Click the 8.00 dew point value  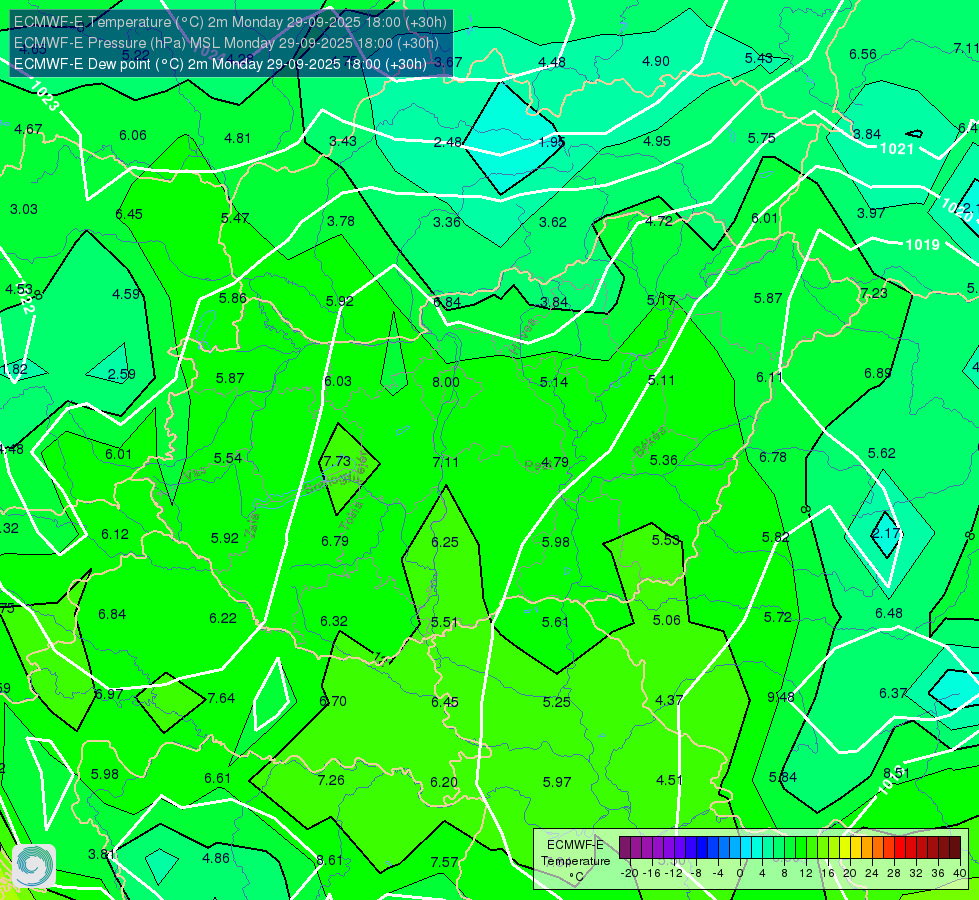coord(446,382)
